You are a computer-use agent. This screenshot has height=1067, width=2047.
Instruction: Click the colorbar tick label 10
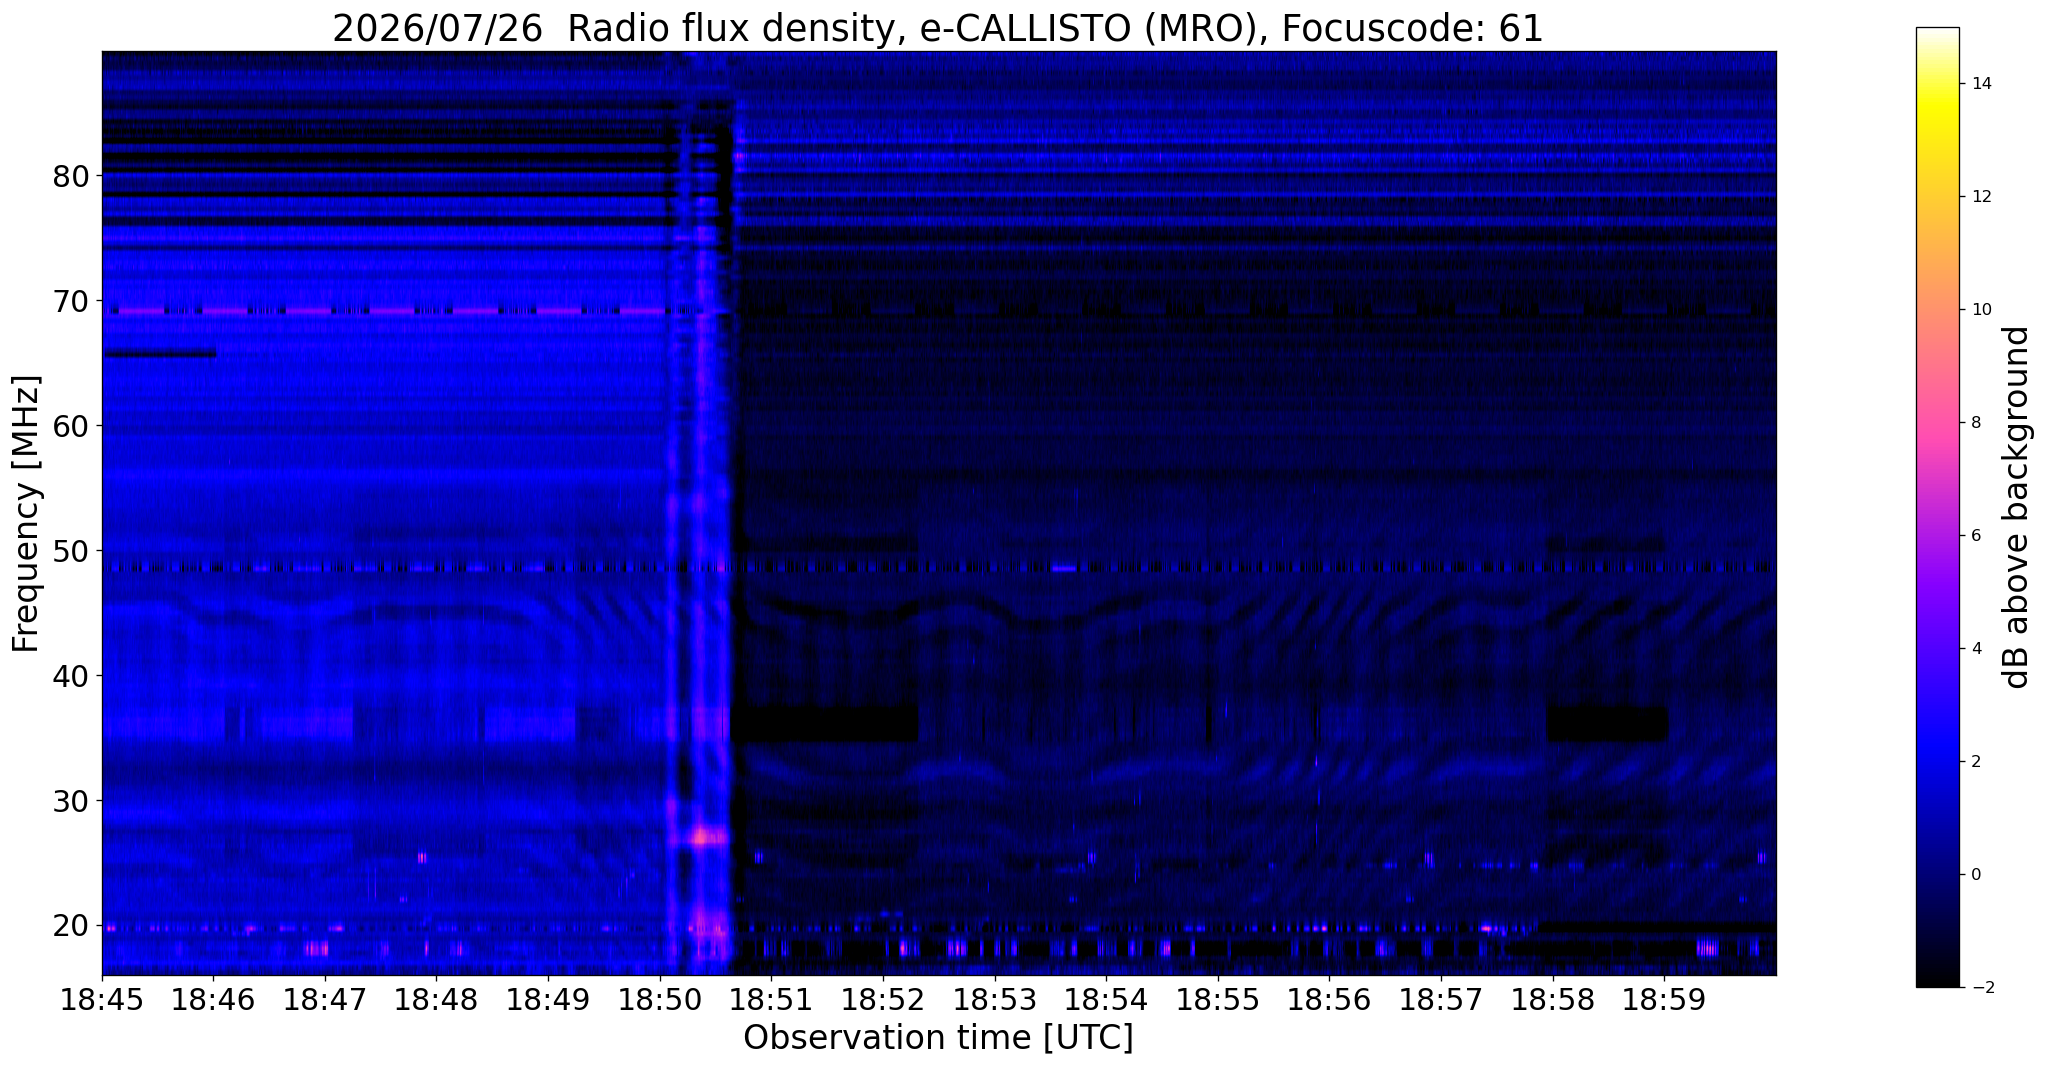tap(1981, 310)
